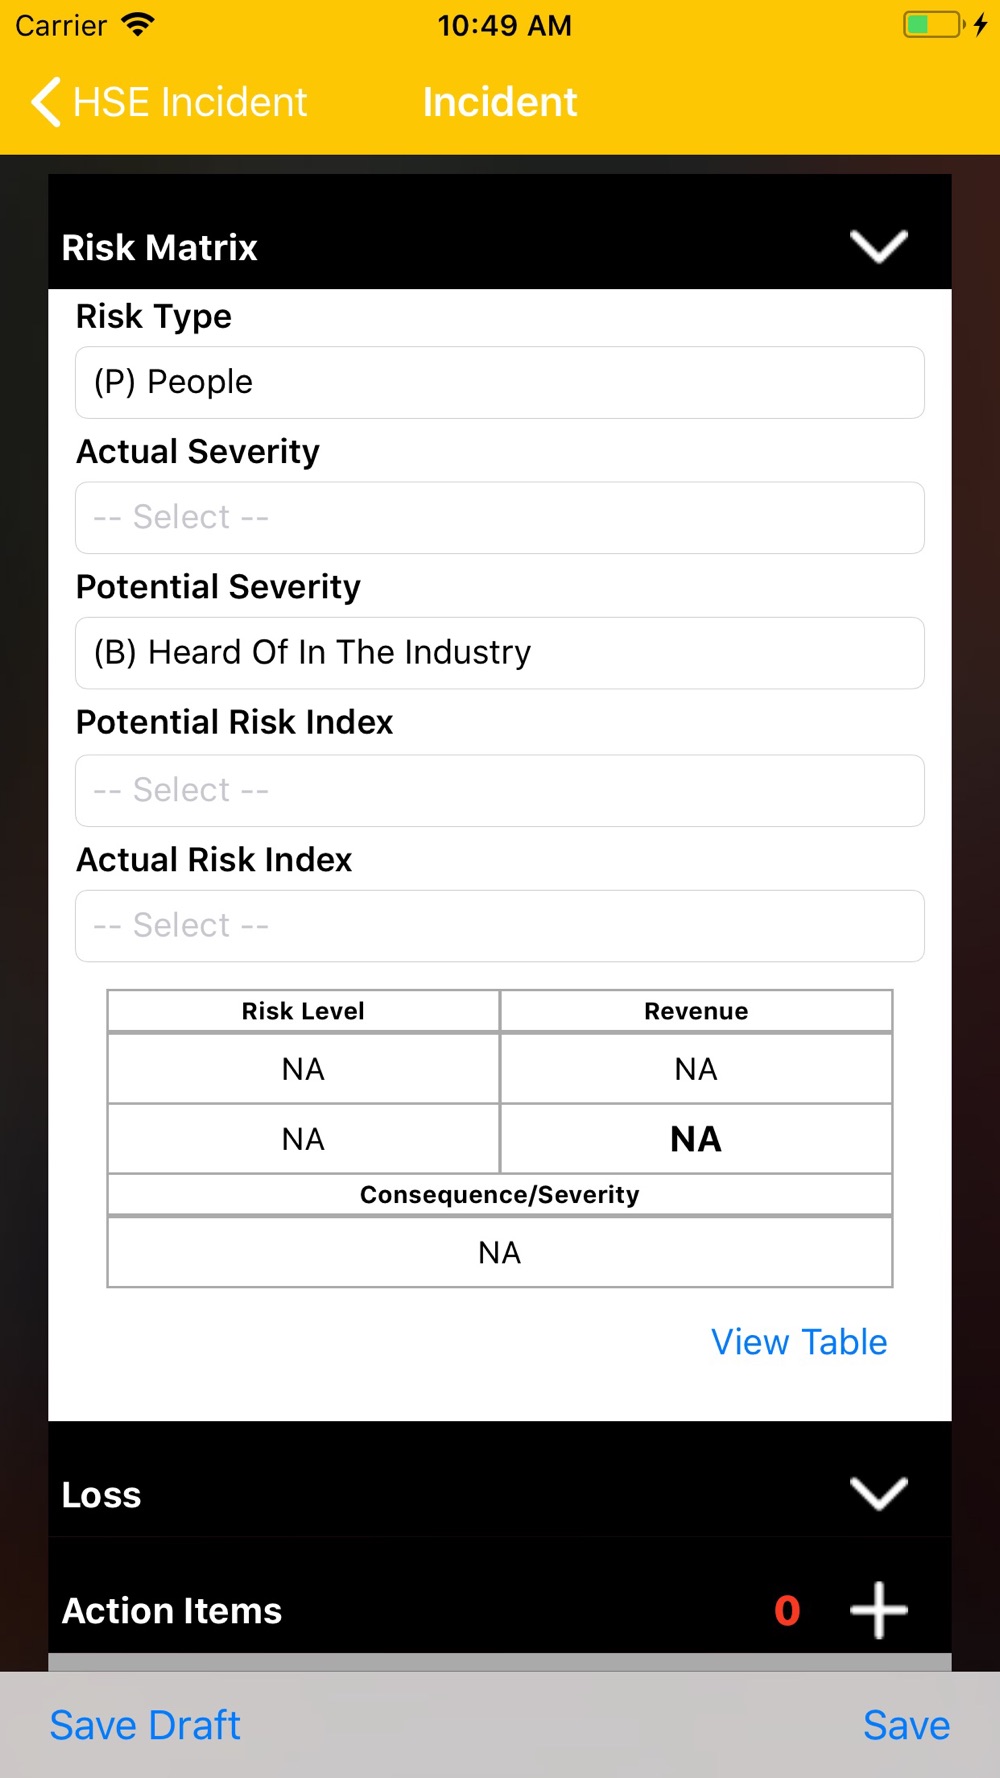The height and width of the screenshot is (1778, 1000).
Task: Tap the Action Items header label
Action: point(172,1611)
